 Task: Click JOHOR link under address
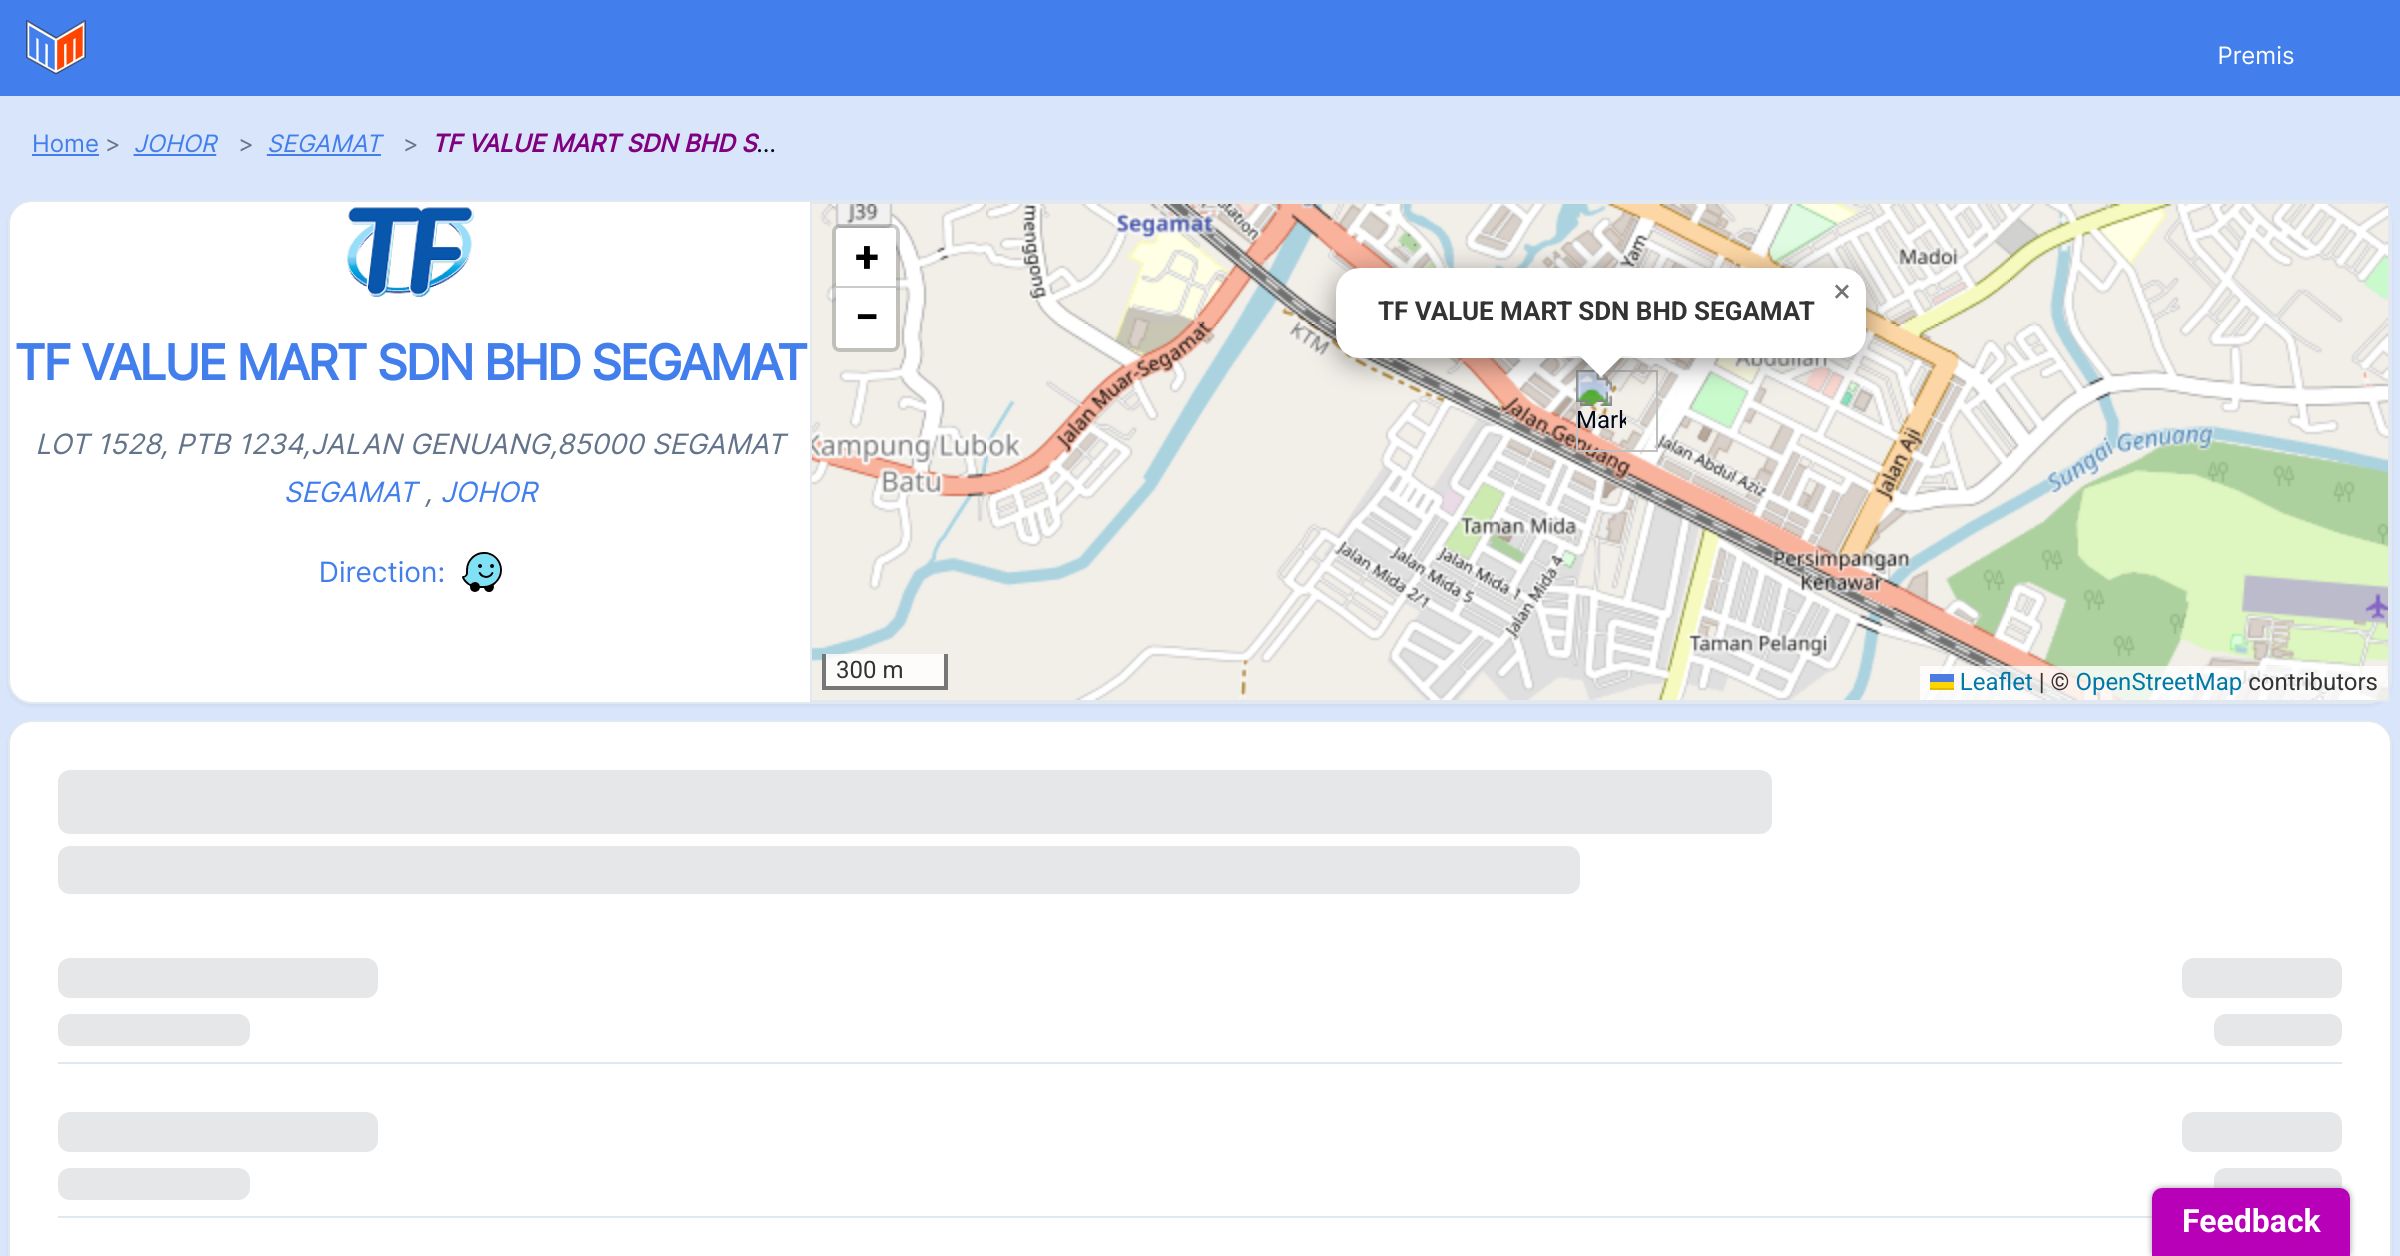tap(490, 493)
